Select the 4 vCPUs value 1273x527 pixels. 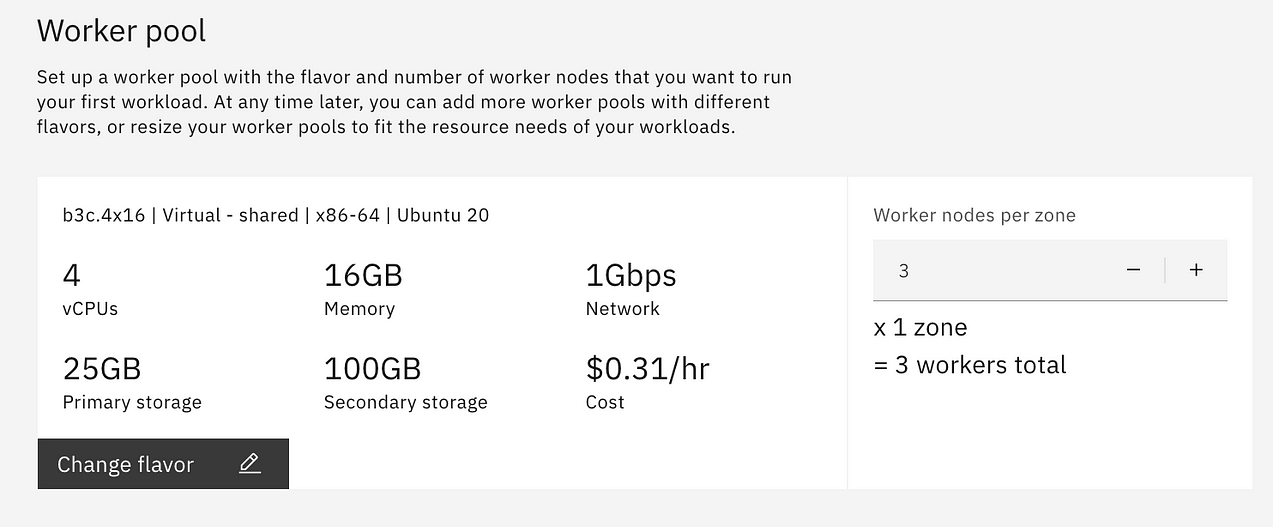[x=71, y=275]
